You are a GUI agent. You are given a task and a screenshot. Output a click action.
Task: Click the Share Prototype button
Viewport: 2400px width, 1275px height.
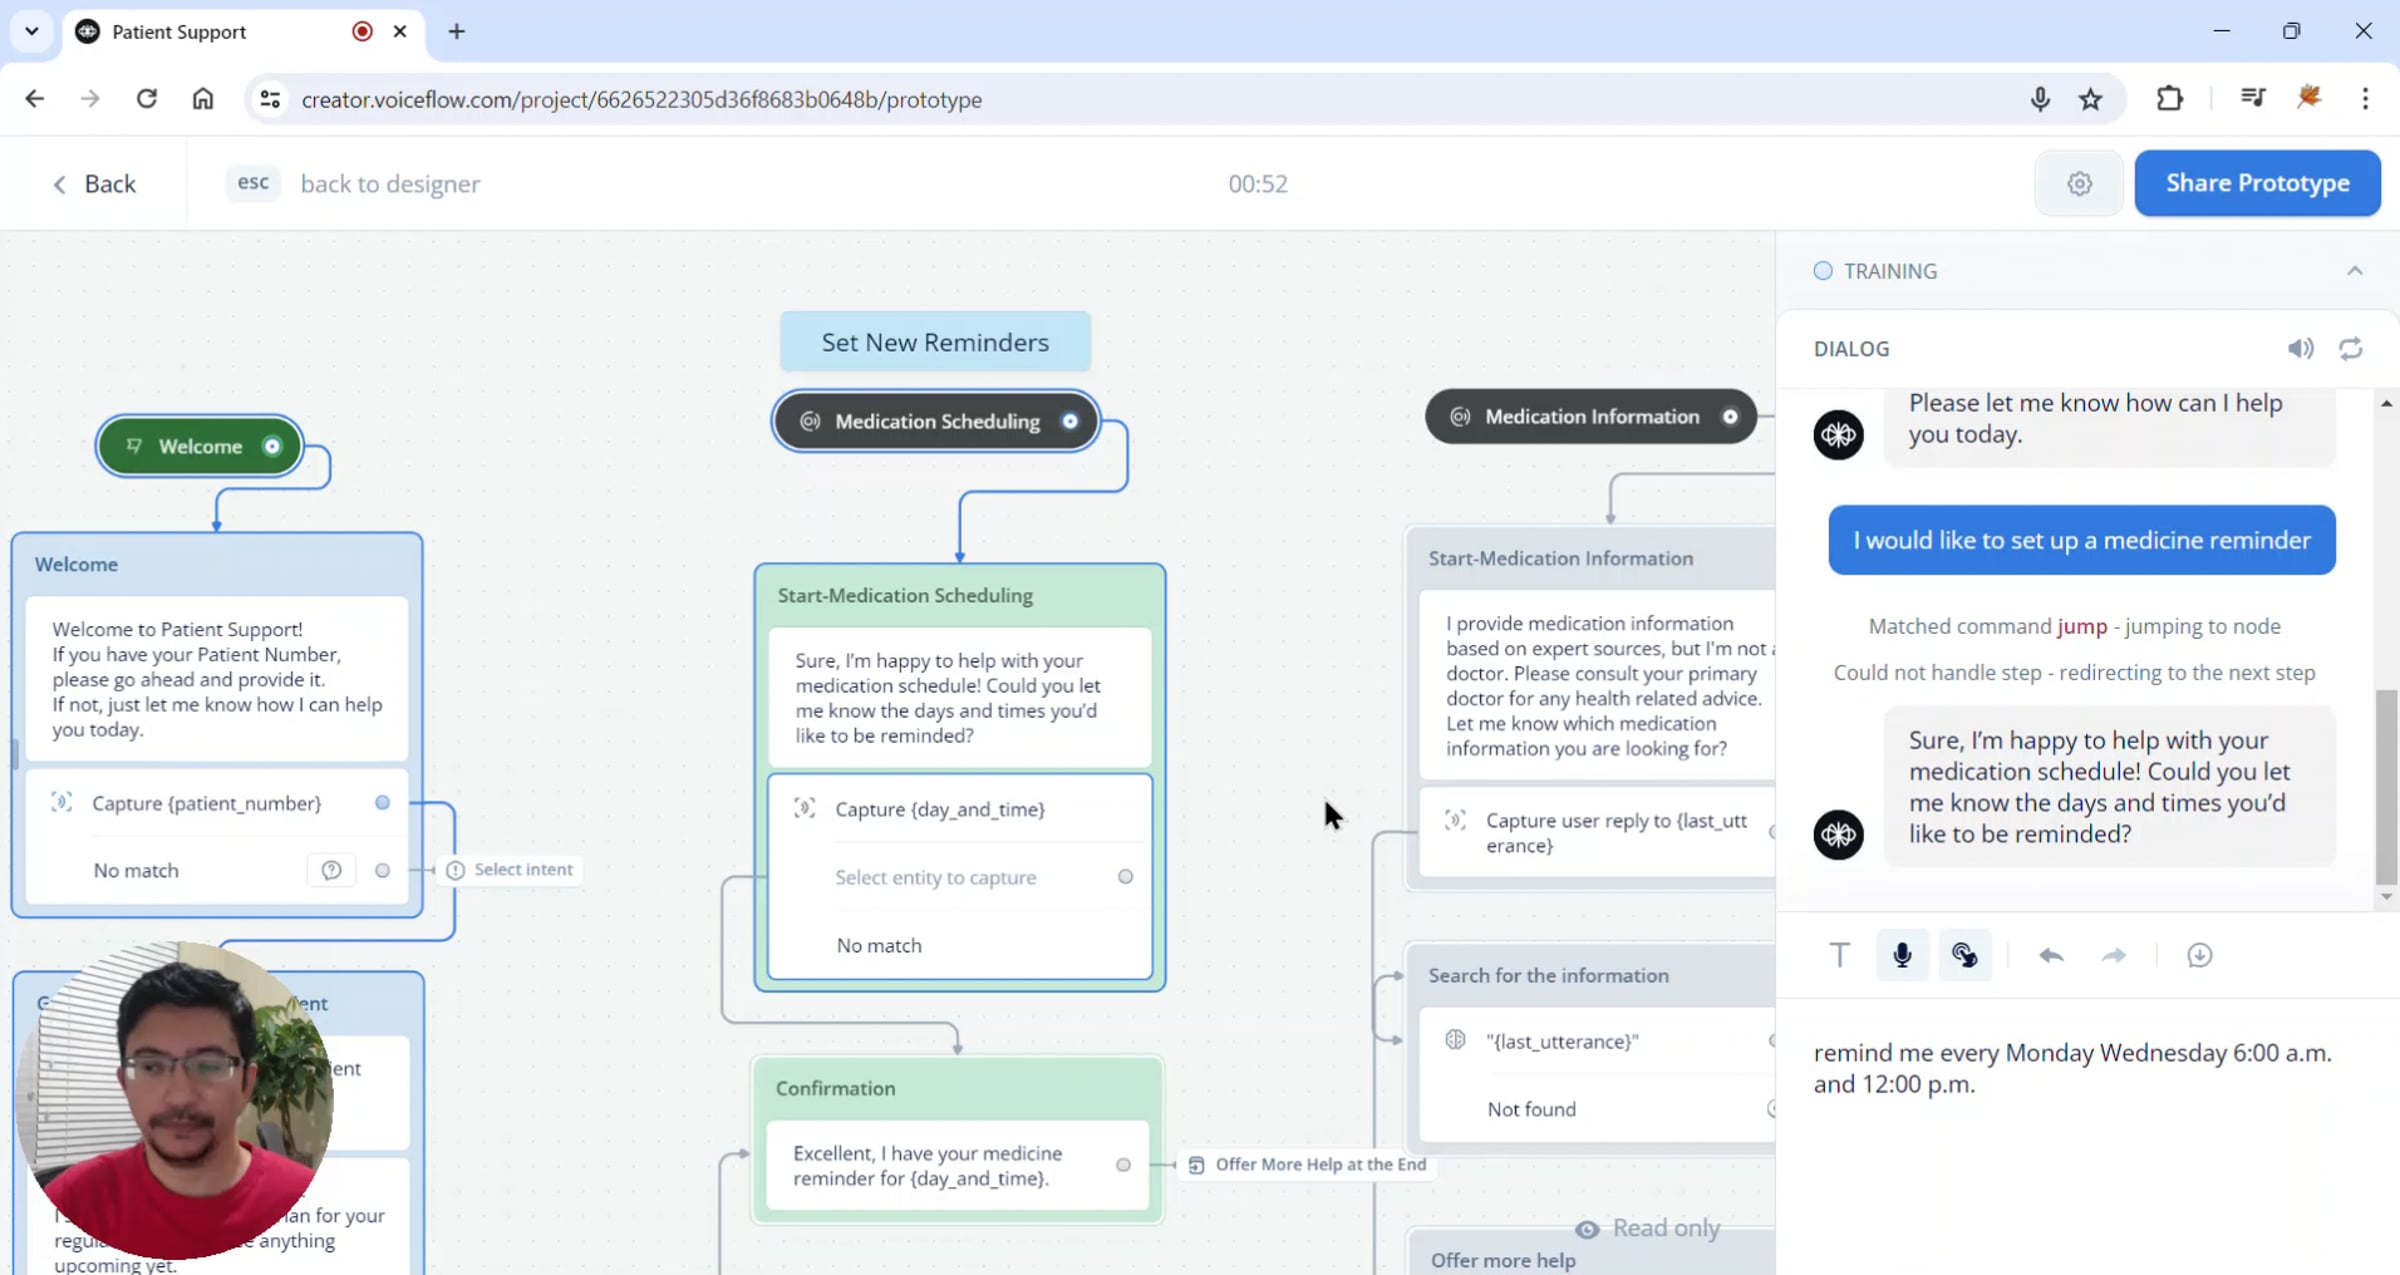click(2257, 183)
